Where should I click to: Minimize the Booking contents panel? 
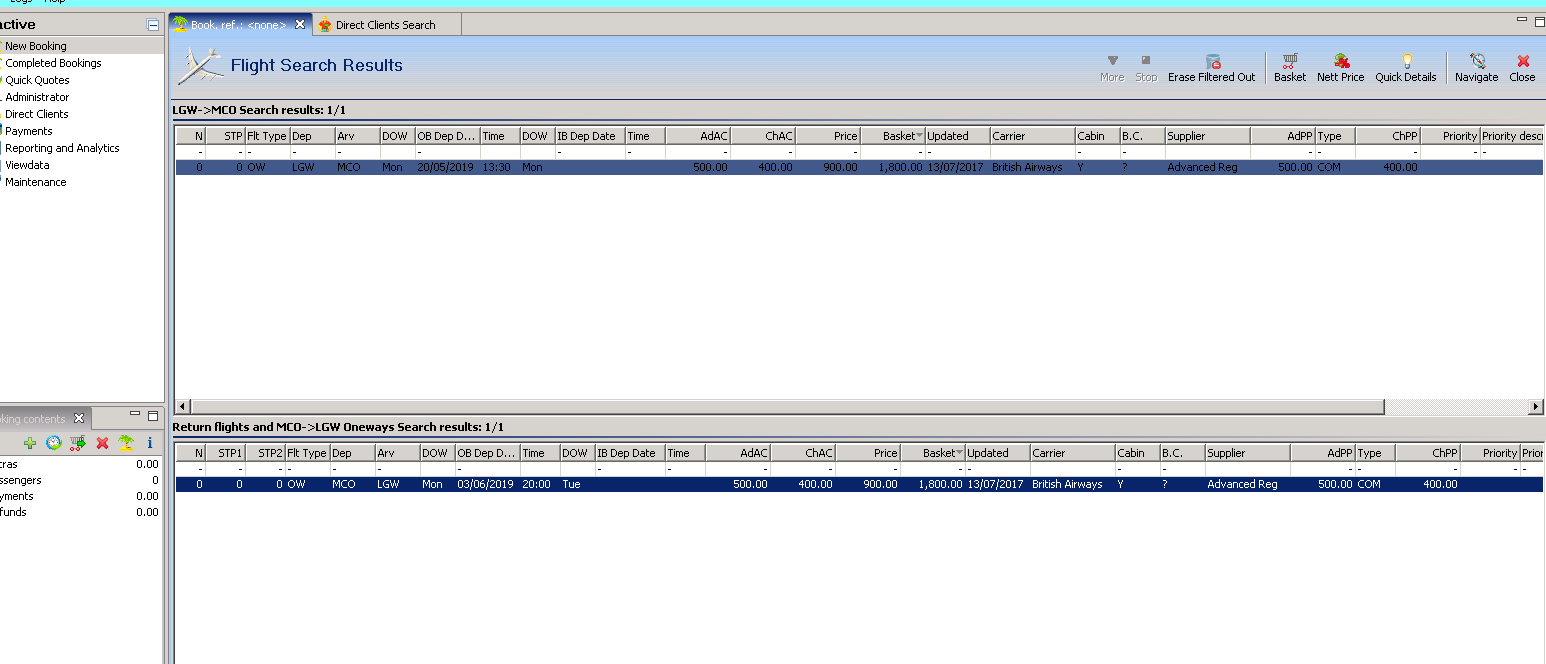(135, 415)
